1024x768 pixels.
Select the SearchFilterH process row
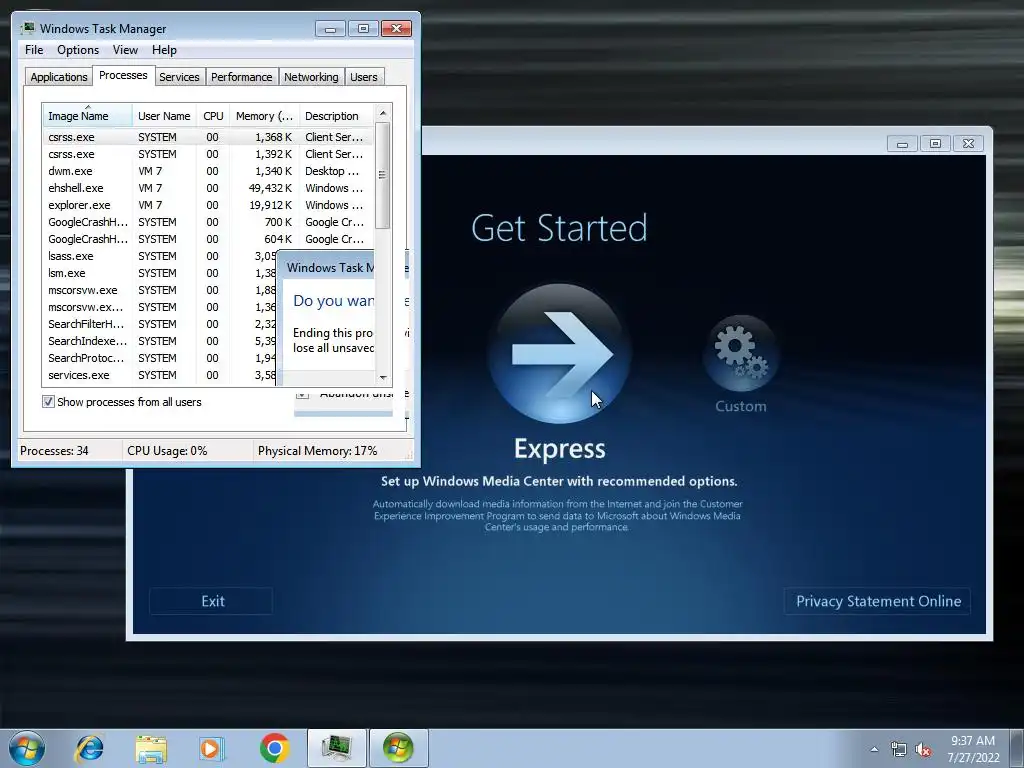click(160, 324)
